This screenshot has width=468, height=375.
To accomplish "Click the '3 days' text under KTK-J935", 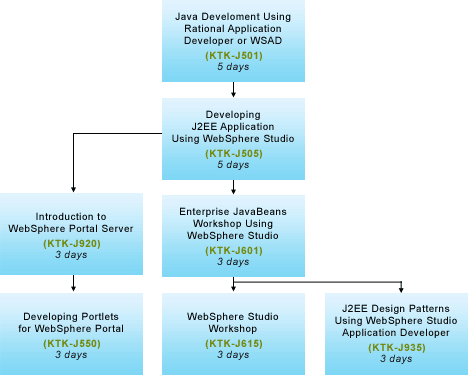I will point(396,359).
